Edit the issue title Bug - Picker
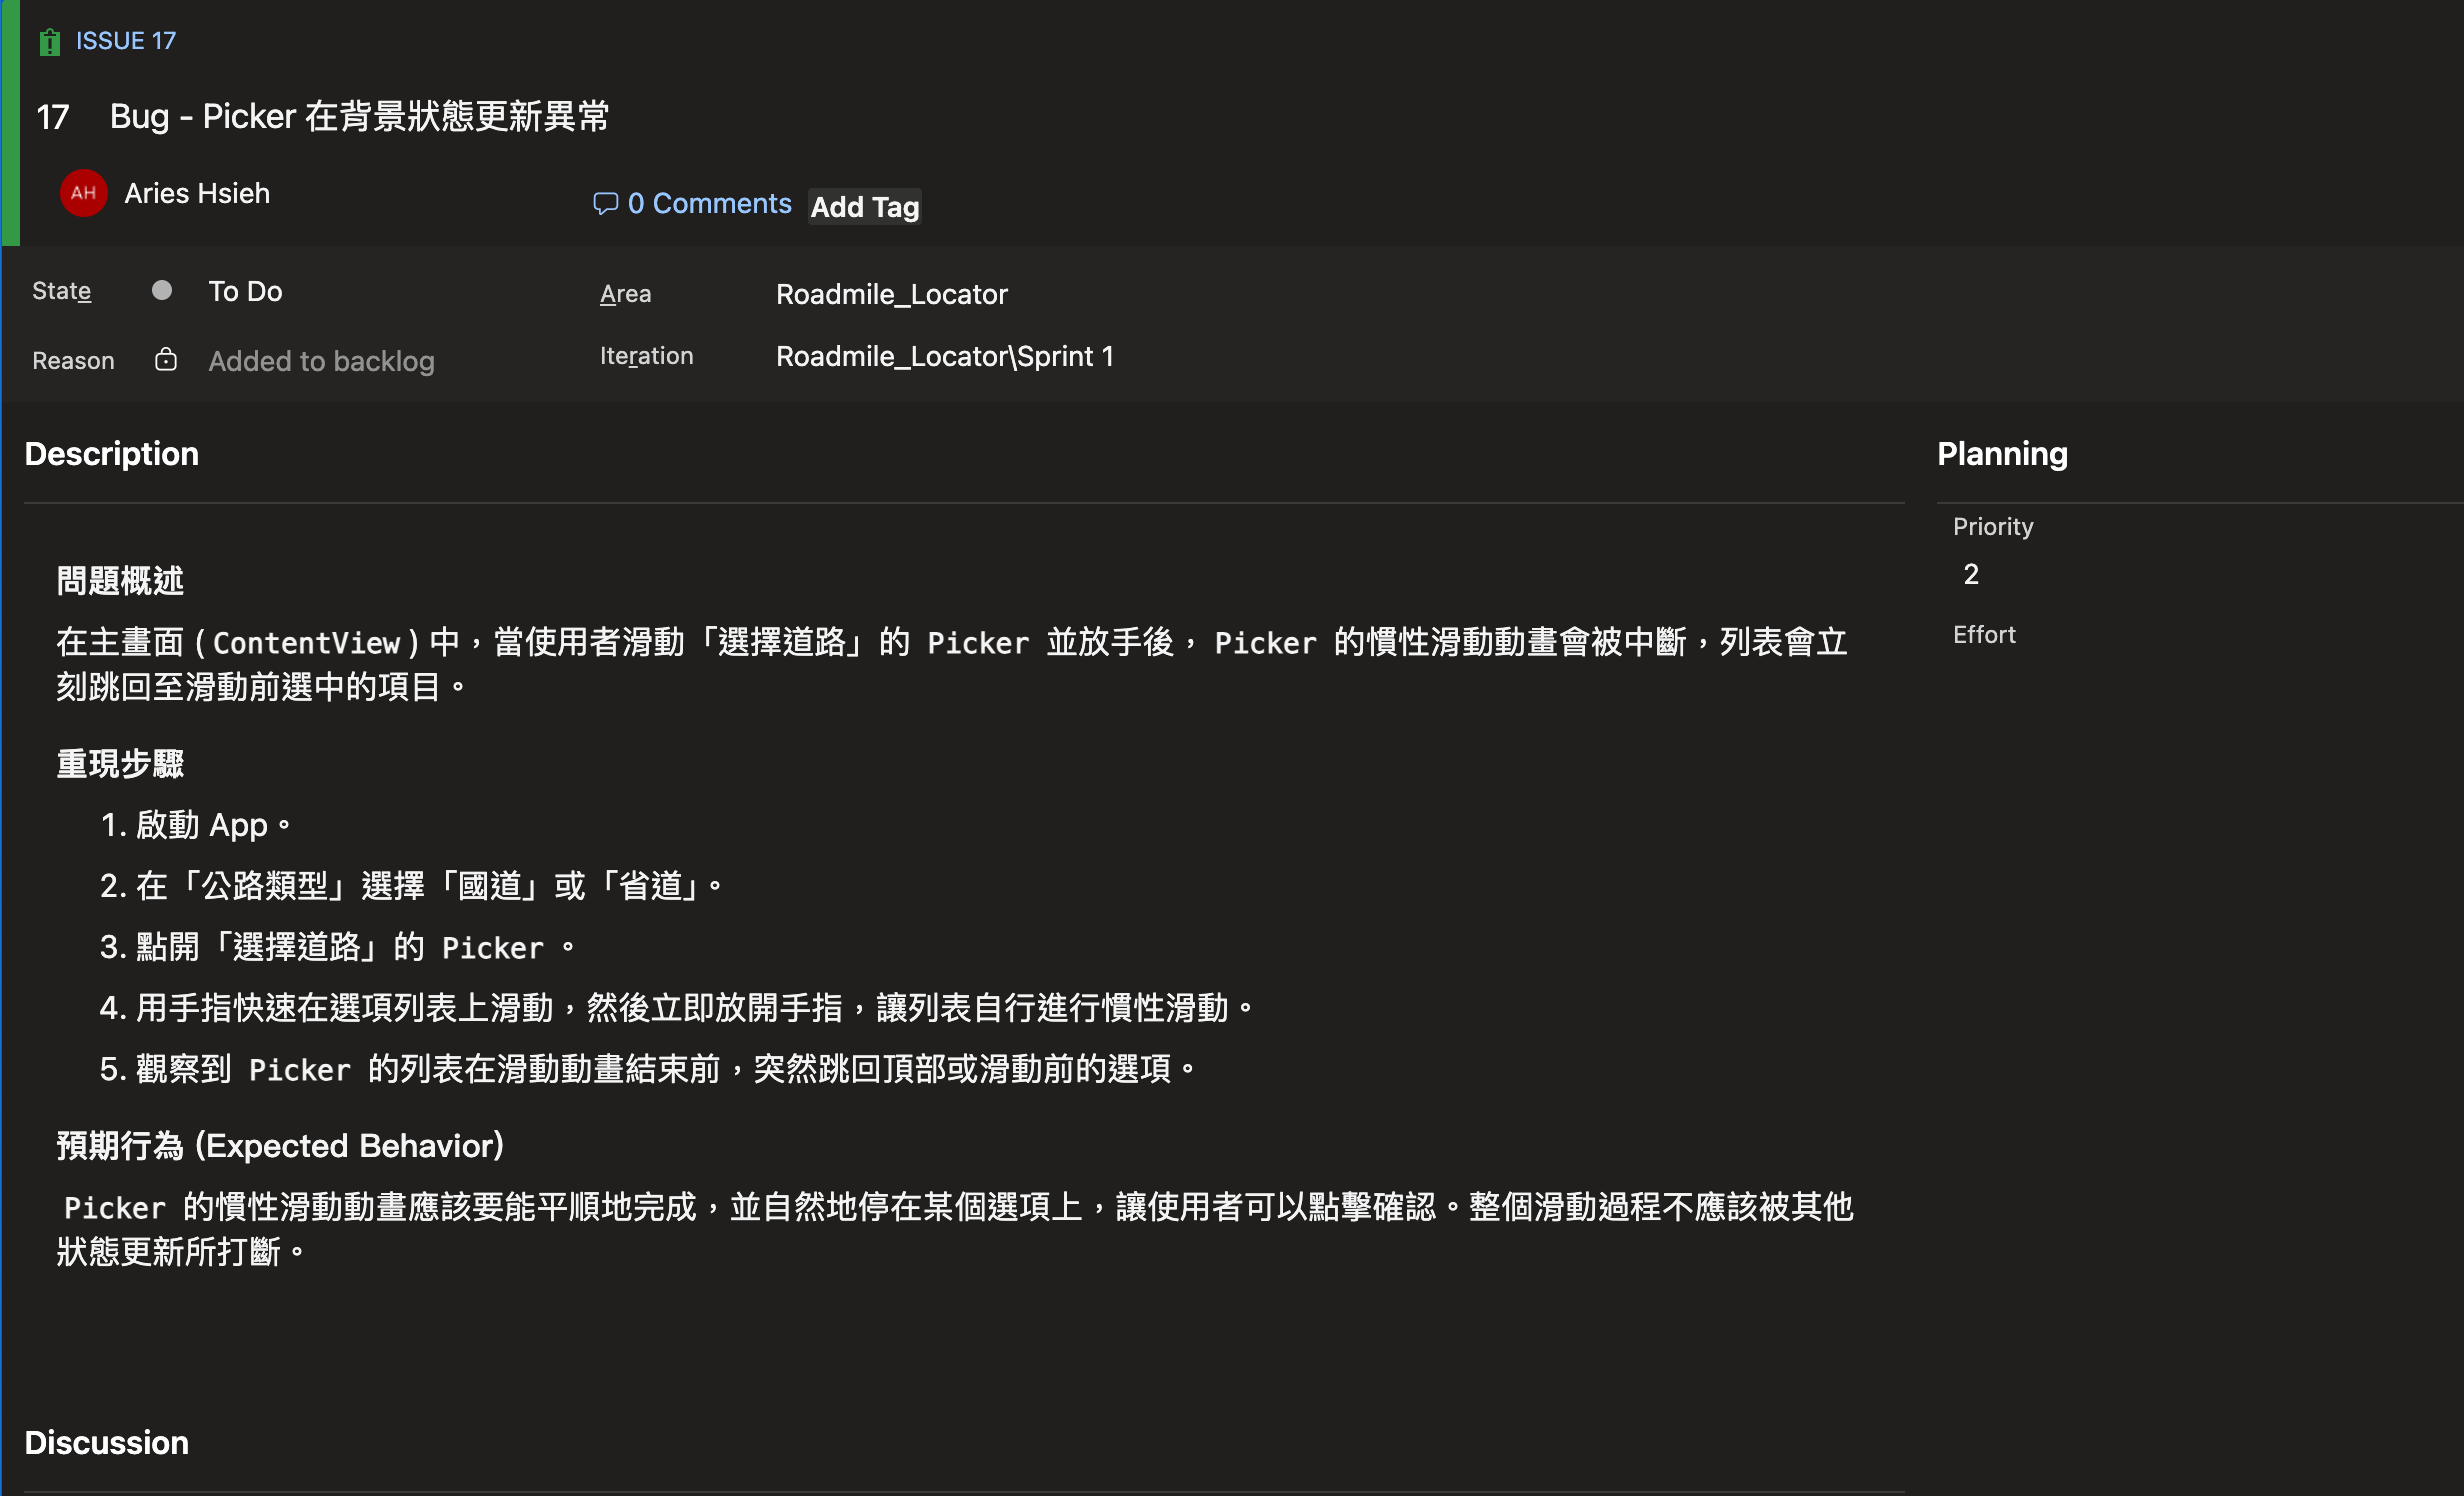Viewport: 2464px width, 1496px height. point(359,117)
